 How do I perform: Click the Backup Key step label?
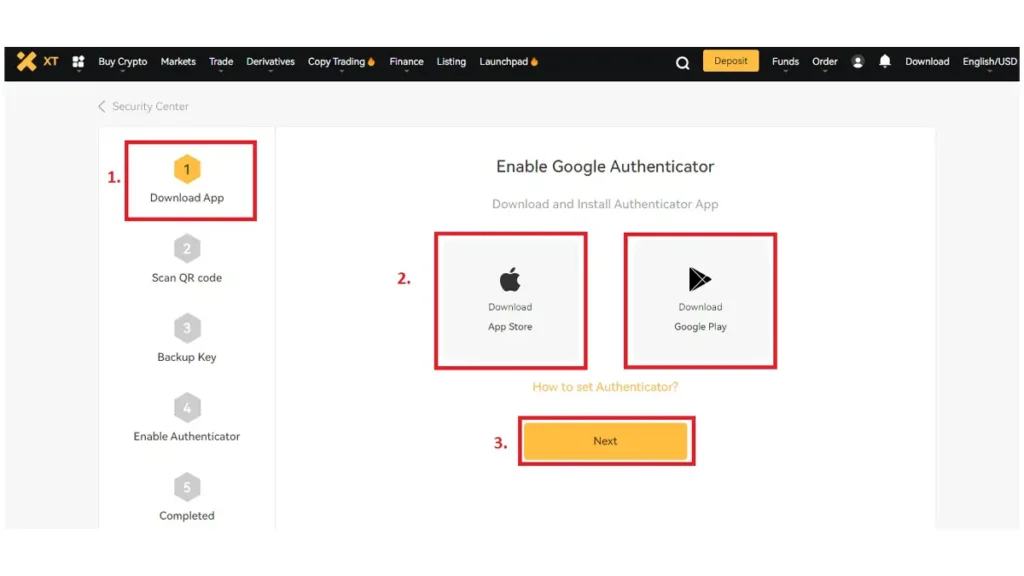(187, 357)
